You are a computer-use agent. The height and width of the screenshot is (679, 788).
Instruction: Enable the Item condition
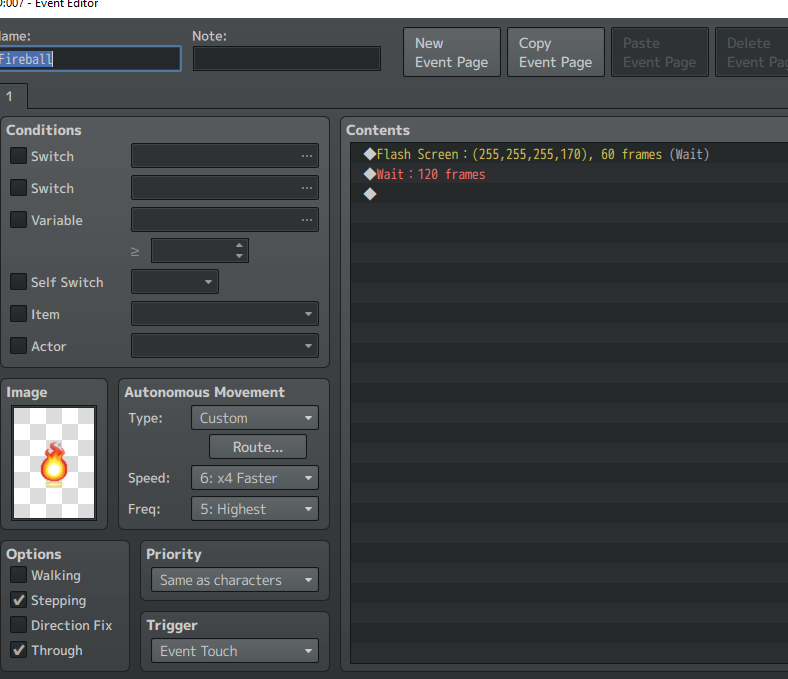pyautogui.click(x=19, y=314)
